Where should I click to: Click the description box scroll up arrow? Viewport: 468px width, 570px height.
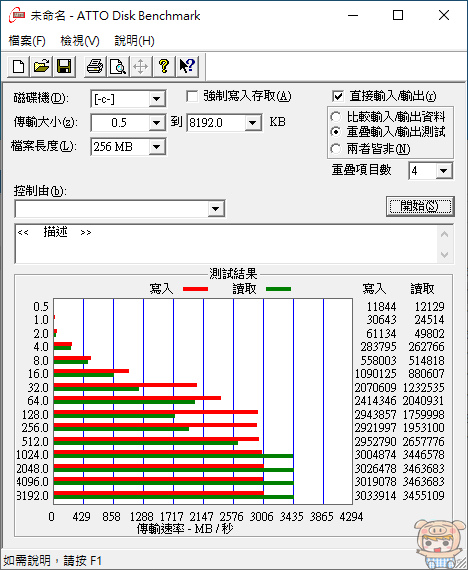point(444,234)
